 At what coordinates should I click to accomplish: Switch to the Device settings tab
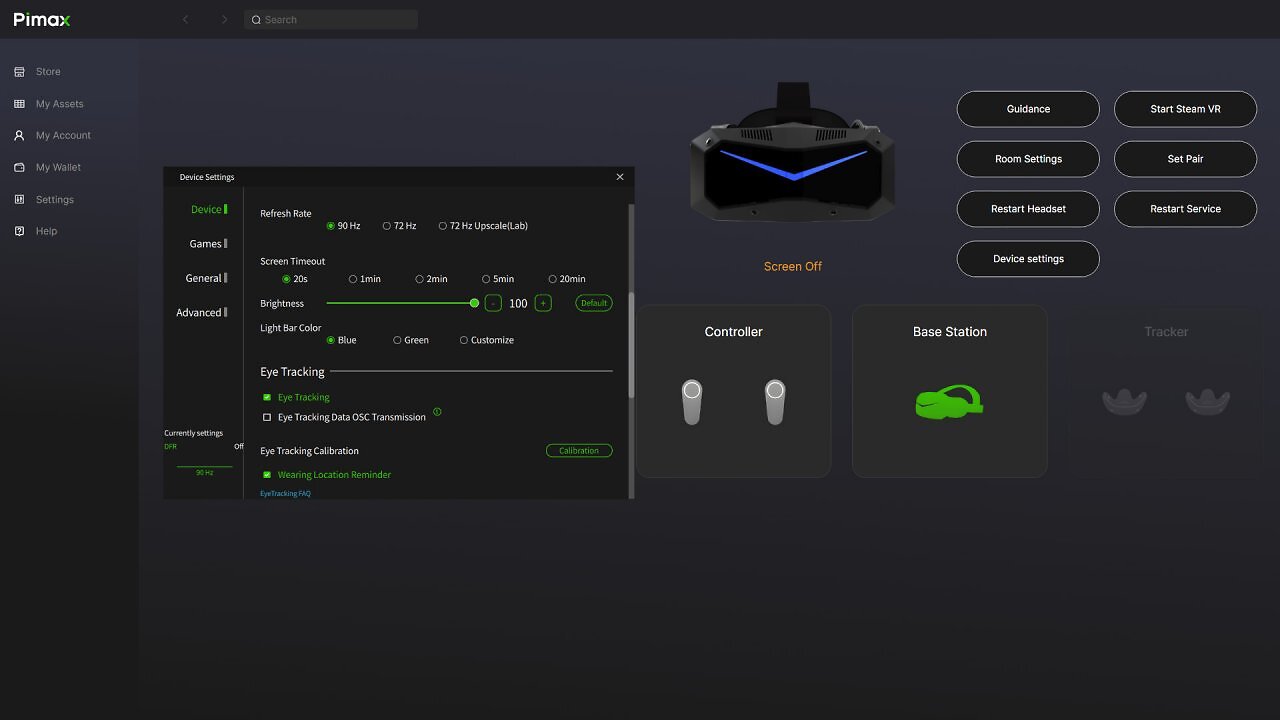pyautogui.click(x=209, y=209)
